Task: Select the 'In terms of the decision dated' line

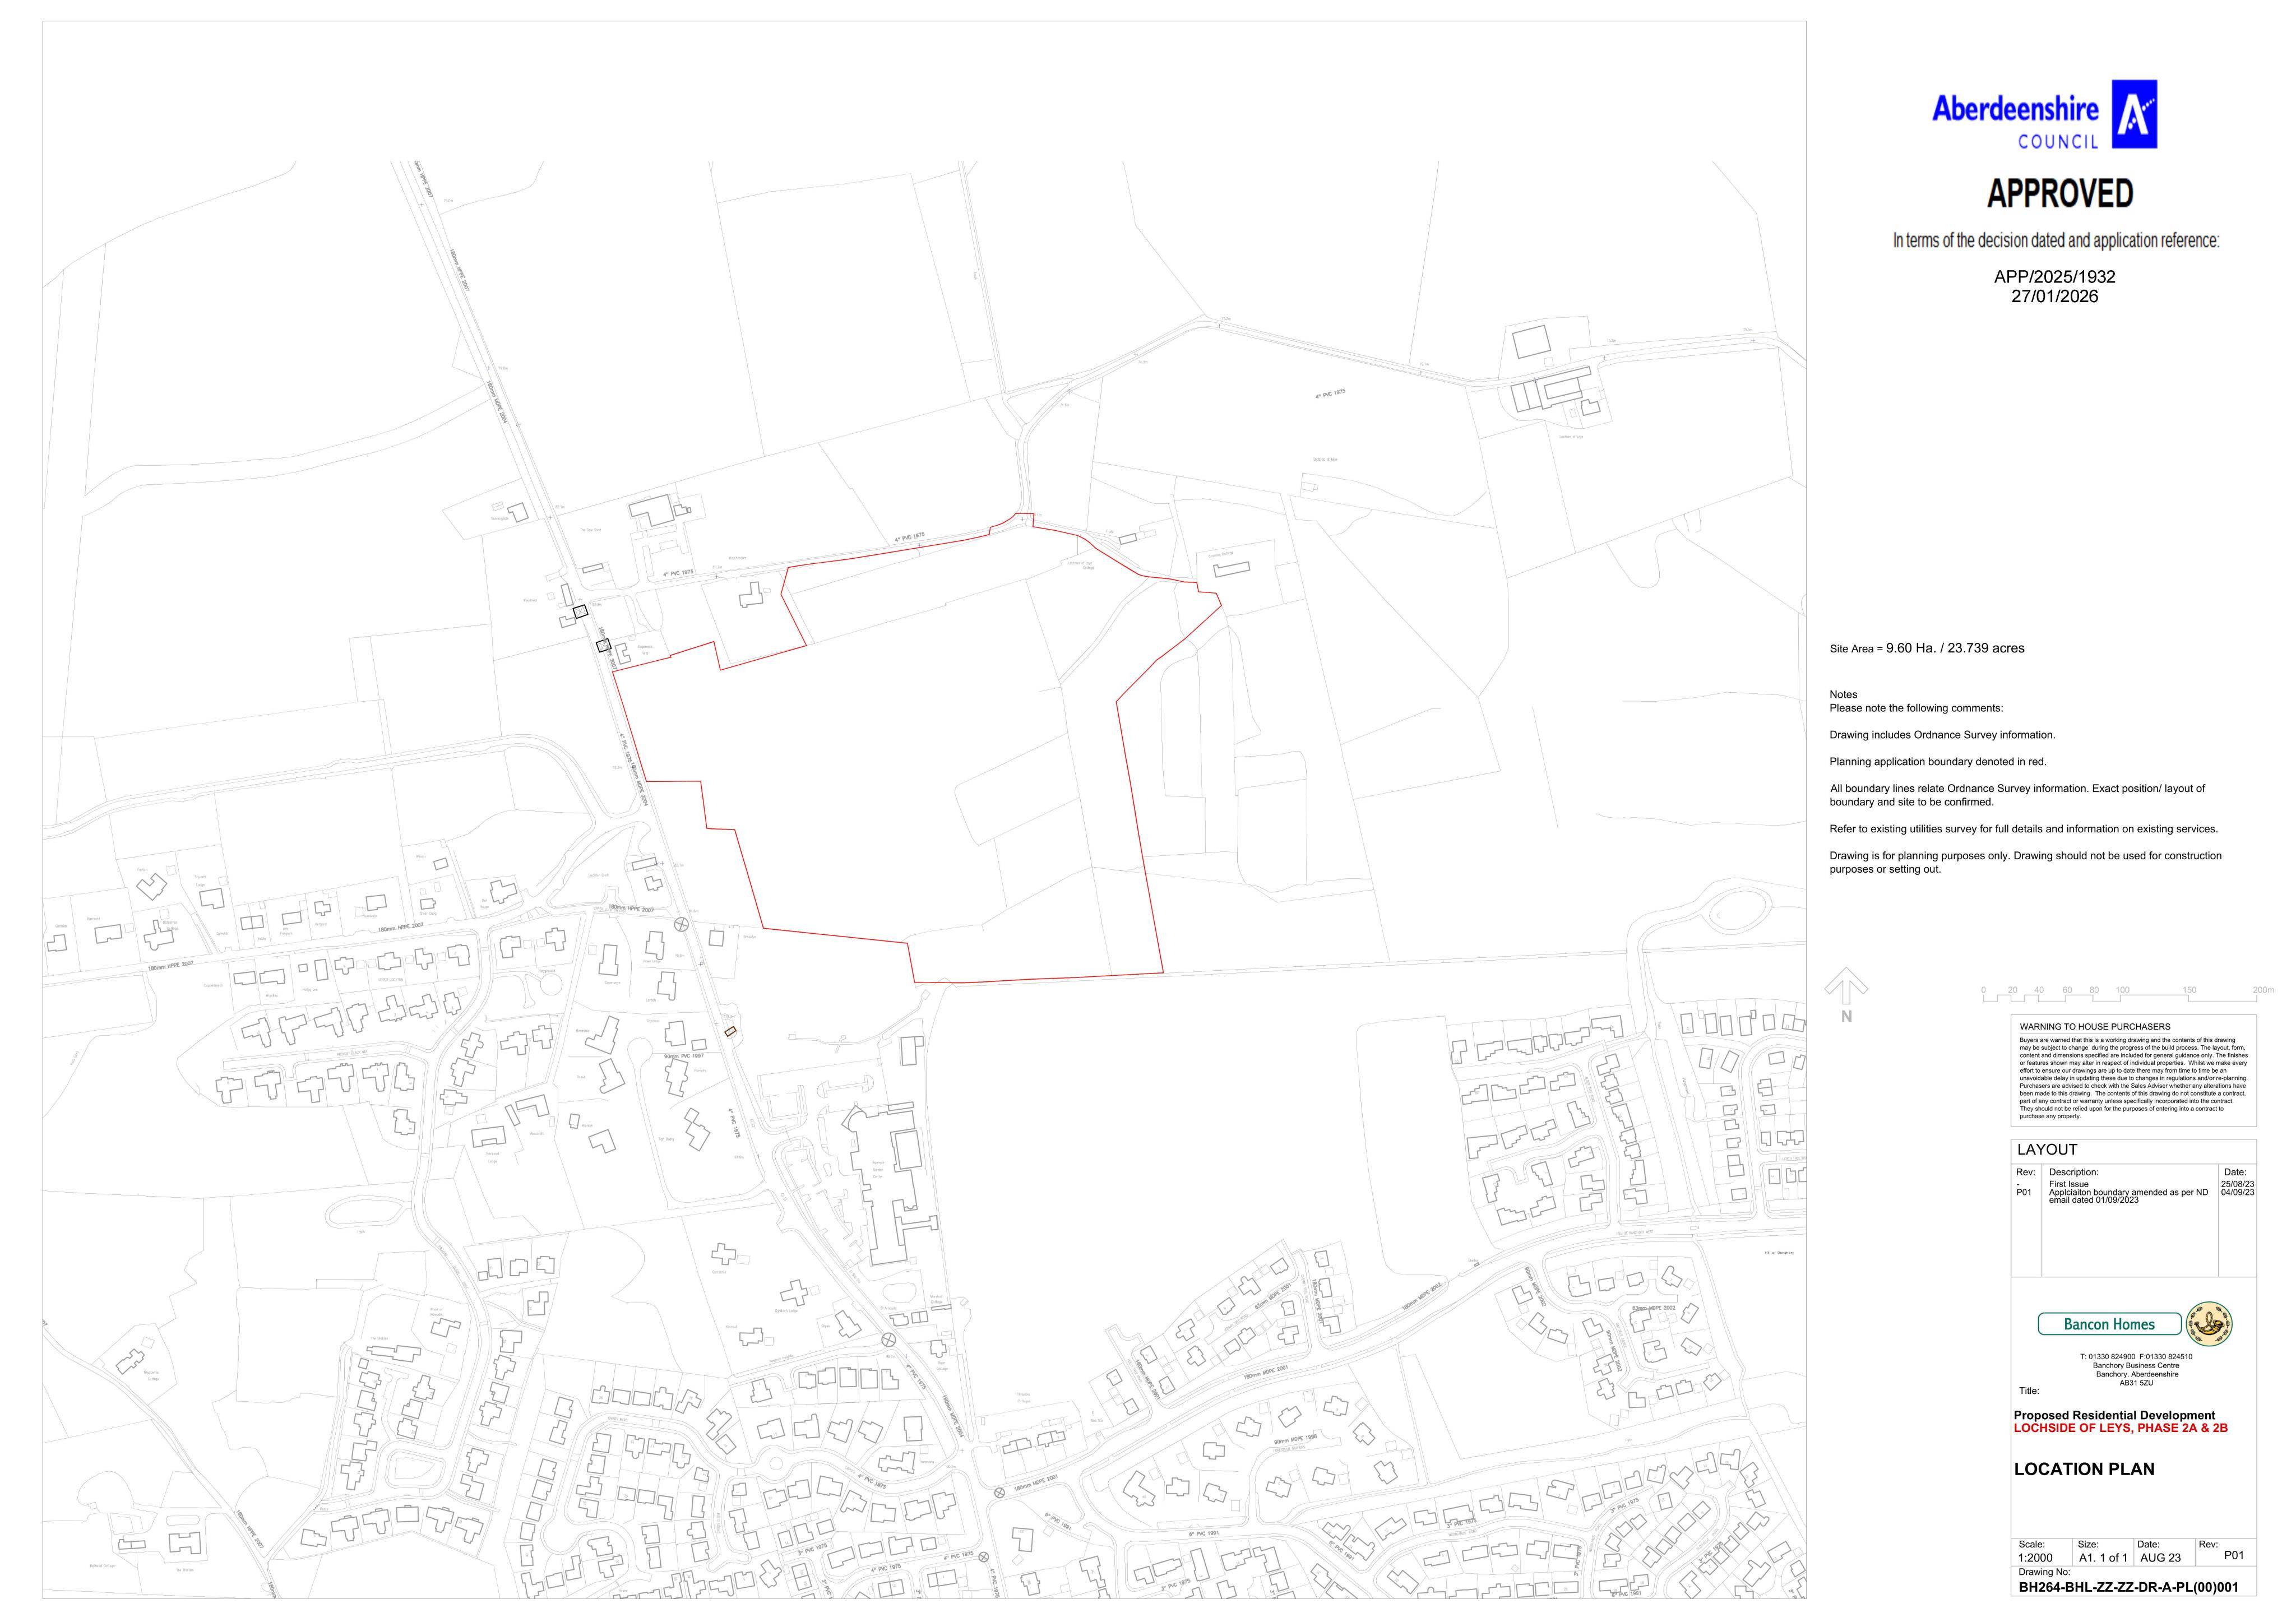Action: coord(2055,240)
